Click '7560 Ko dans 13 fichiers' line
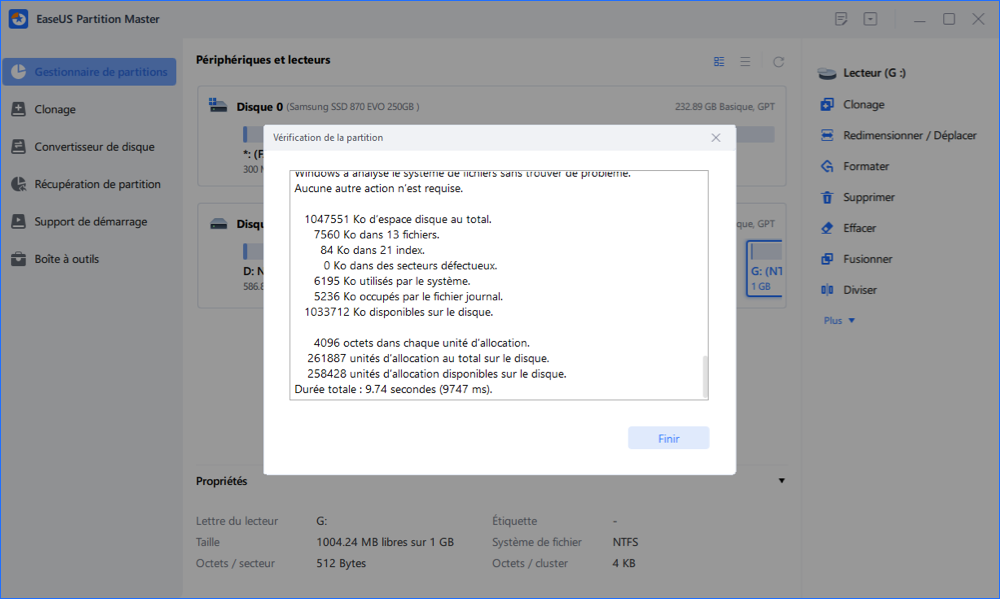 [376, 235]
